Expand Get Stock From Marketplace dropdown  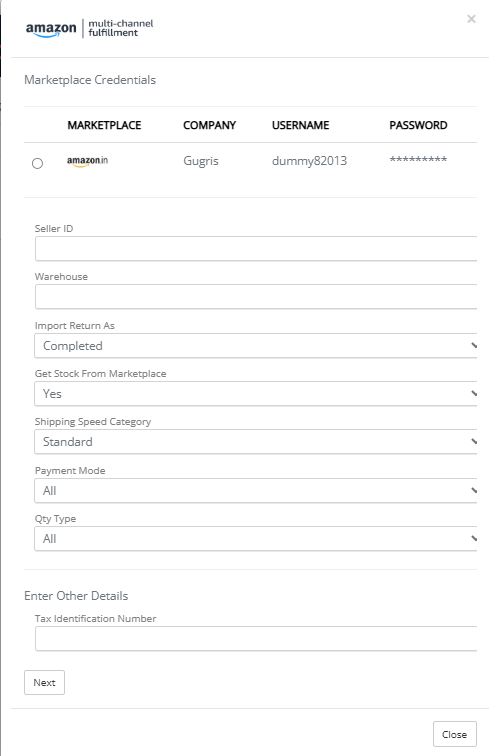256,393
